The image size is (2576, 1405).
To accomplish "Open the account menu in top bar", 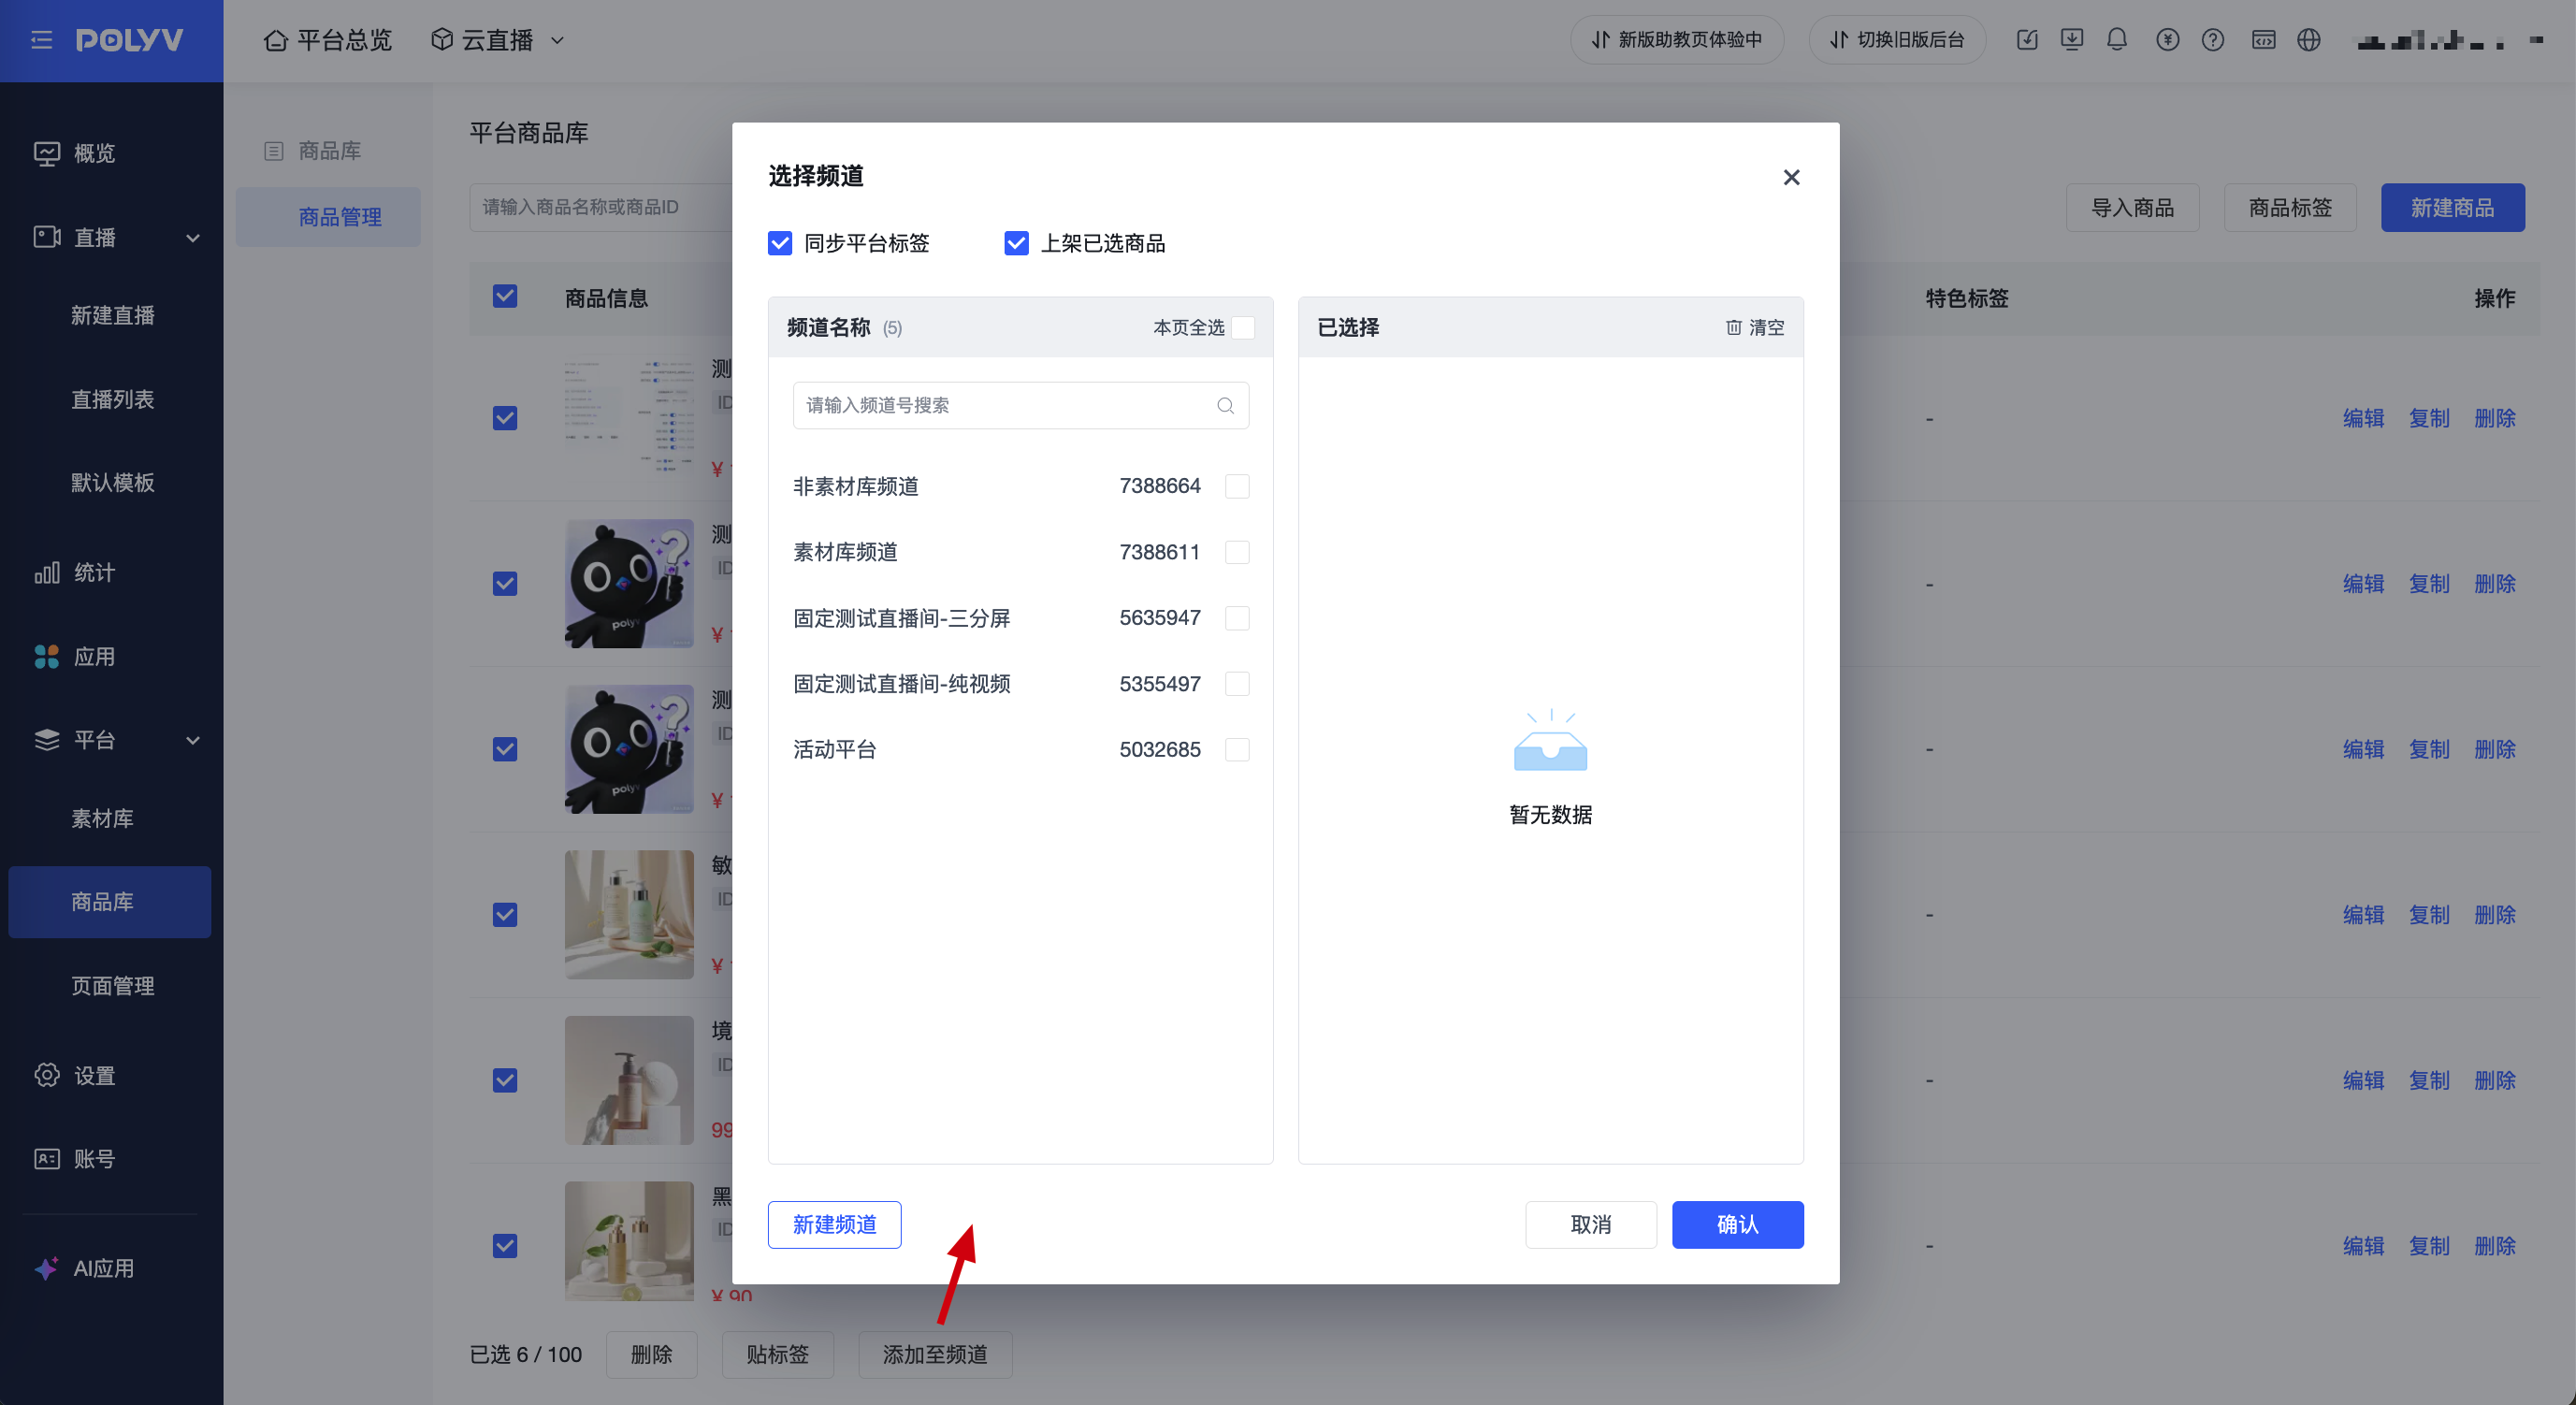I will 2450,40.
